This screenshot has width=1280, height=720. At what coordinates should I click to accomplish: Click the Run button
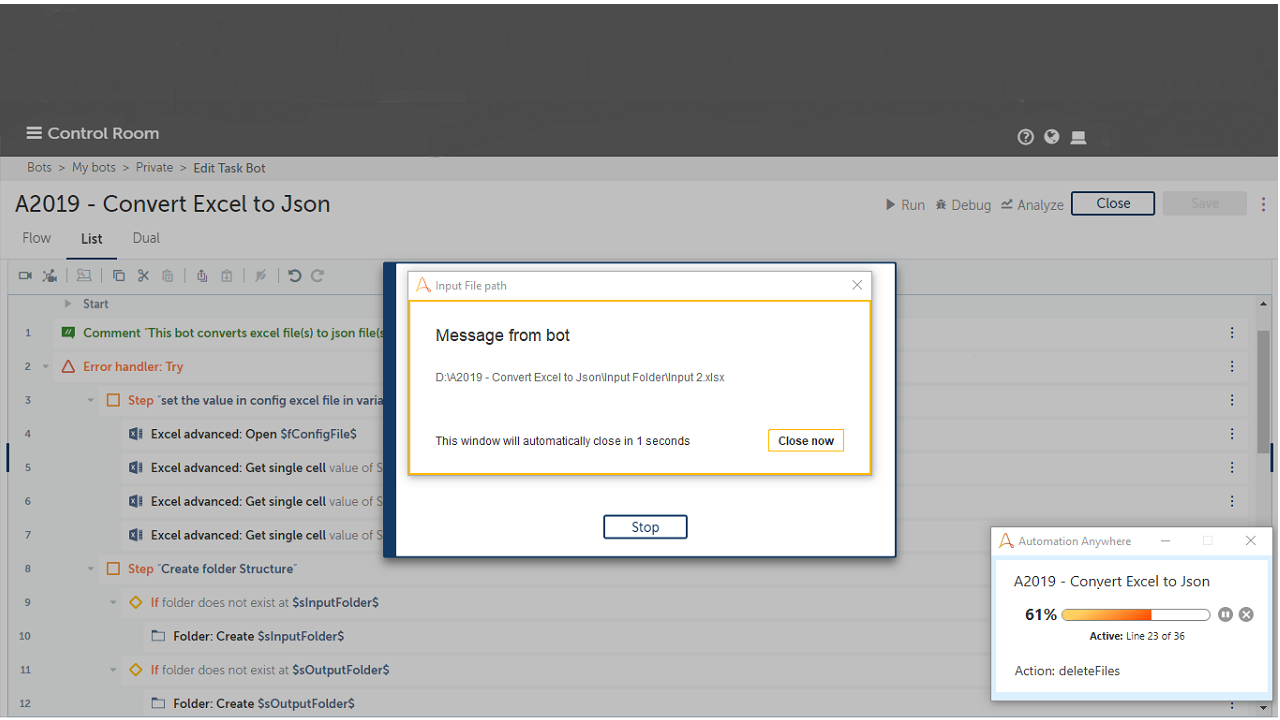[905, 205]
